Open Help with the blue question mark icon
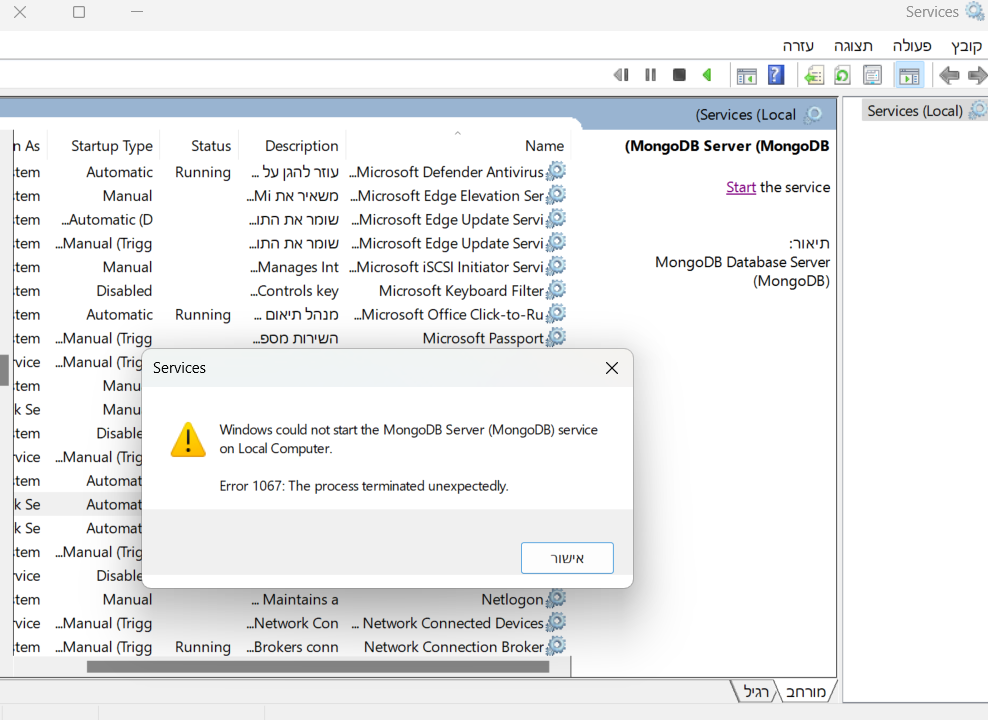Image resolution: width=988 pixels, height=720 pixels. 775,75
